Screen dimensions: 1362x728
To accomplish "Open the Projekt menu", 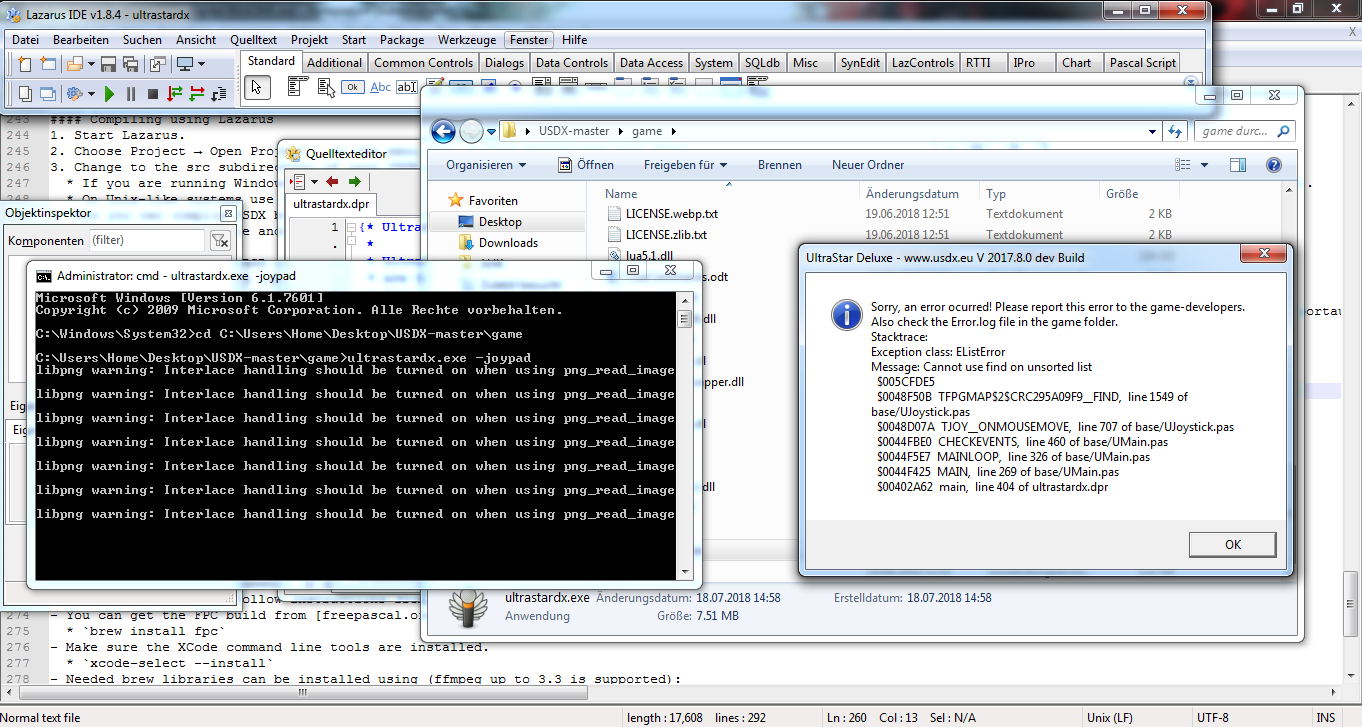I will pyautogui.click(x=309, y=40).
